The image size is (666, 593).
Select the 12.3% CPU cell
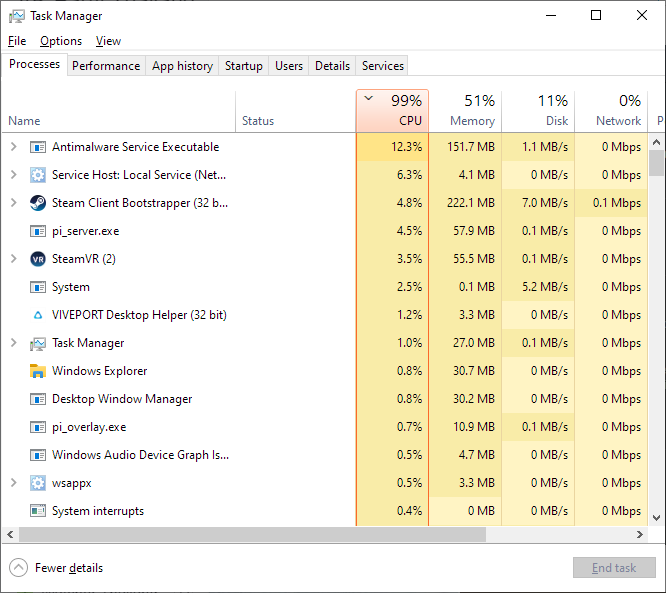[x=392, y=147]
